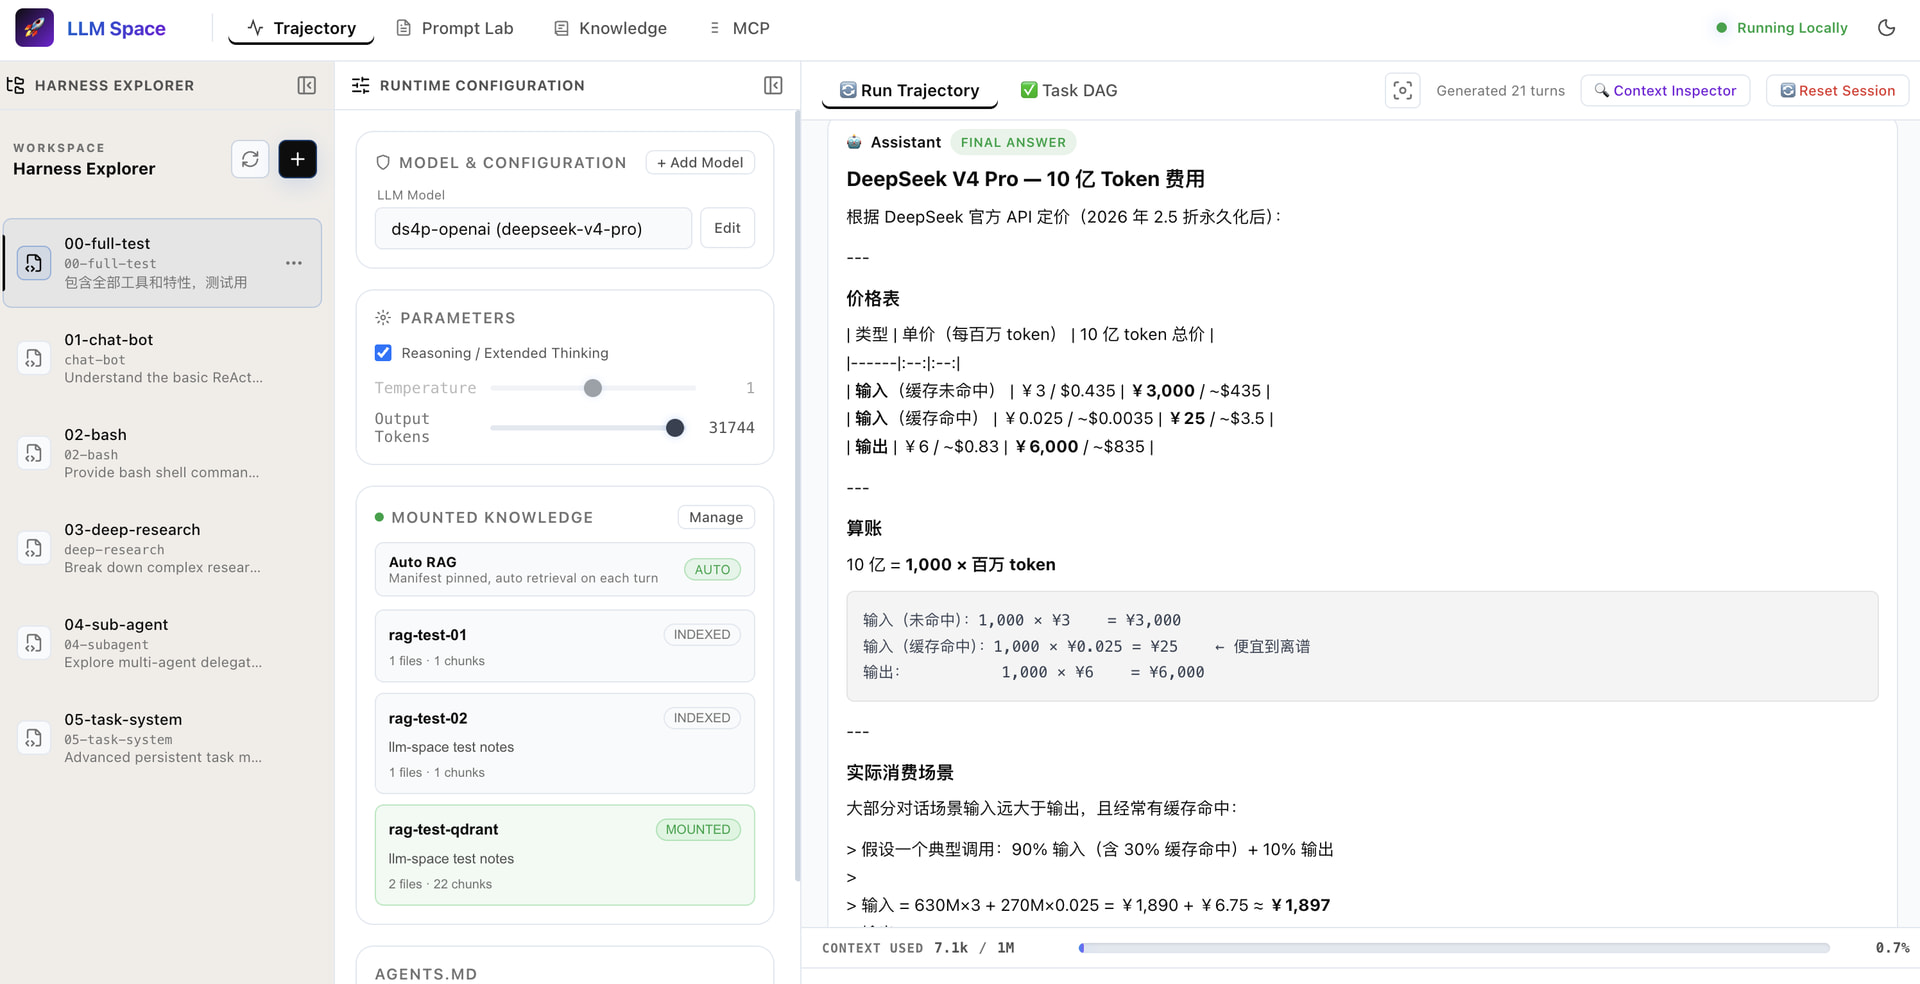
Task: Open the Trajectory tab
Action: [301, 28]
